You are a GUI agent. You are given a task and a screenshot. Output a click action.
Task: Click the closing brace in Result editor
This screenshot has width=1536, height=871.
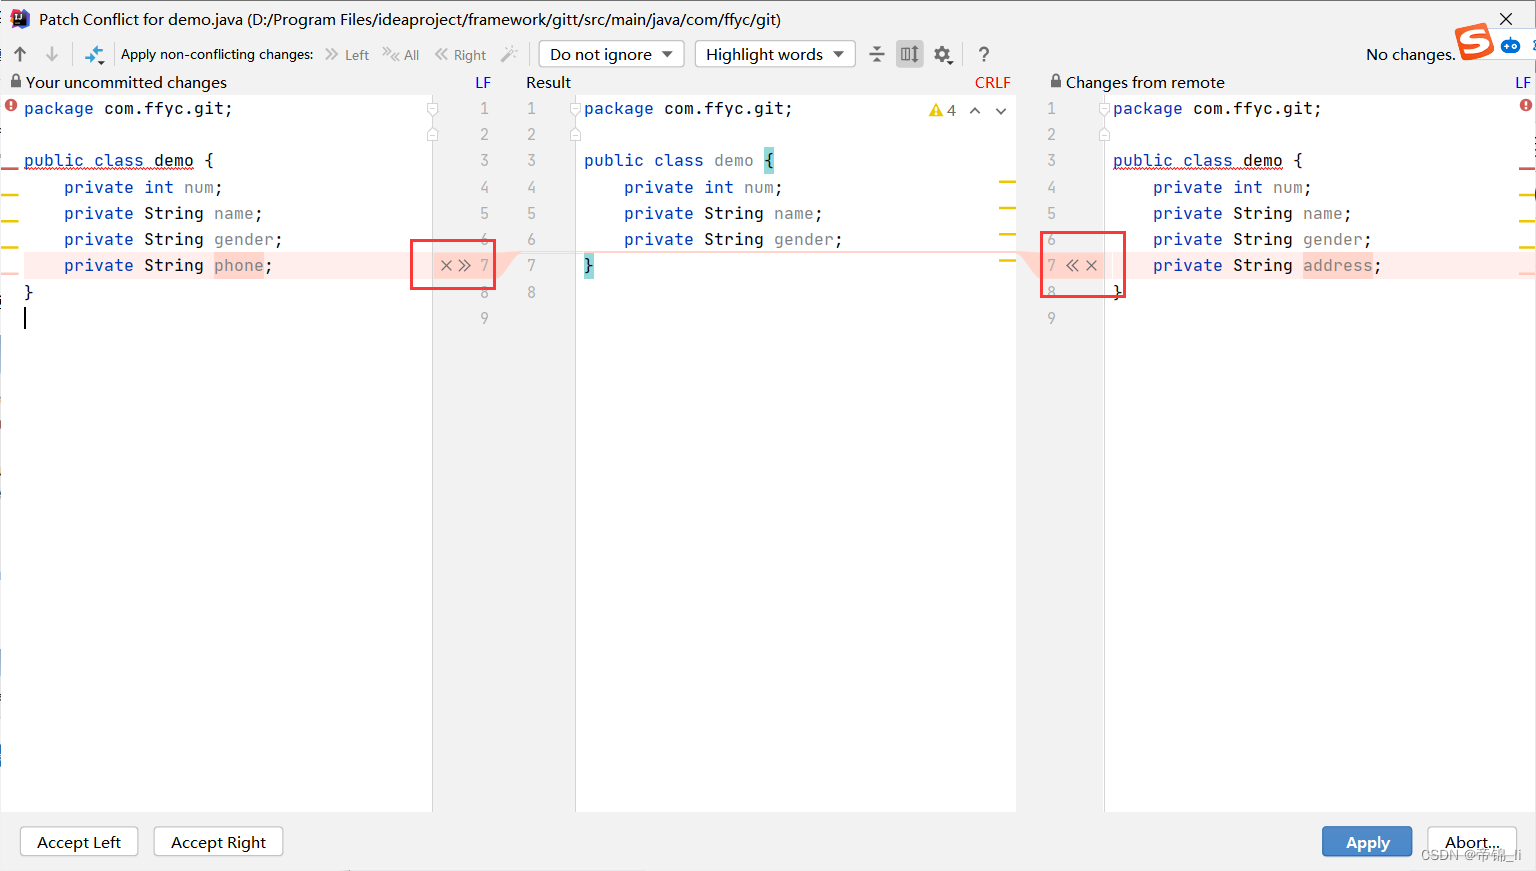click(x=589, y=265)
